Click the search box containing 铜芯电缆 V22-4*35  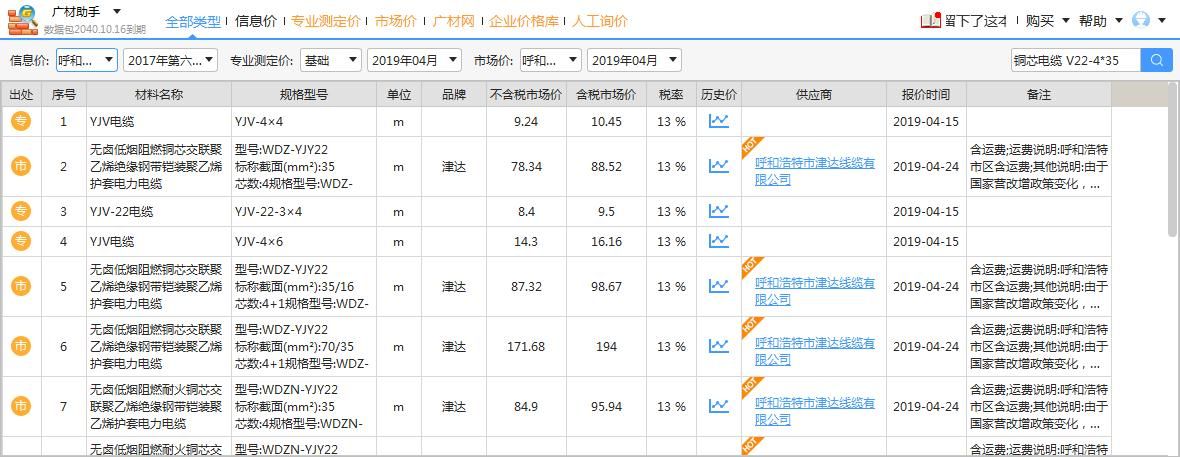pyautogui.click(x=1075, y=60)
